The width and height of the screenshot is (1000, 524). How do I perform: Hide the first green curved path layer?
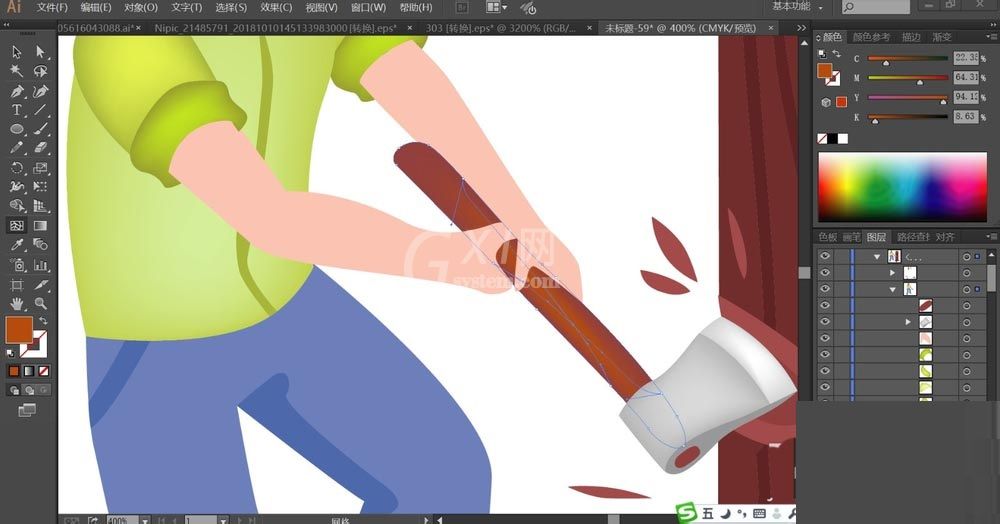(x=825, y=354)
